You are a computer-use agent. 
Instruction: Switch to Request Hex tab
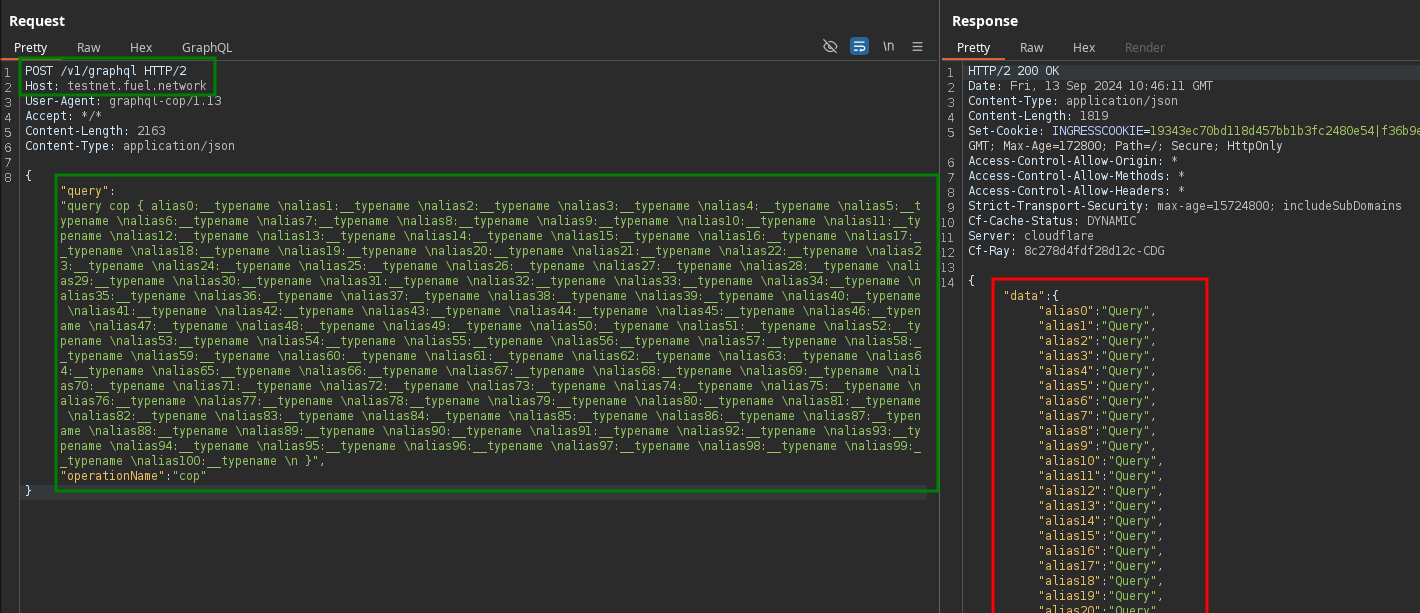click(x=141, y=47)
